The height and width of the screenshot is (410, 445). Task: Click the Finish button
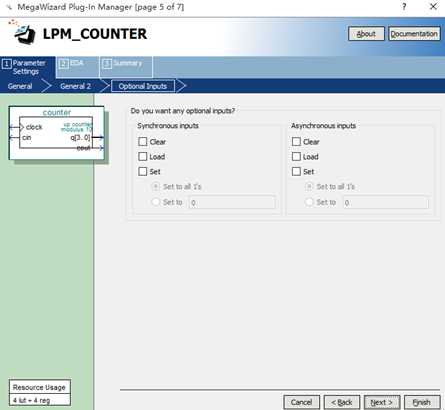422,402
